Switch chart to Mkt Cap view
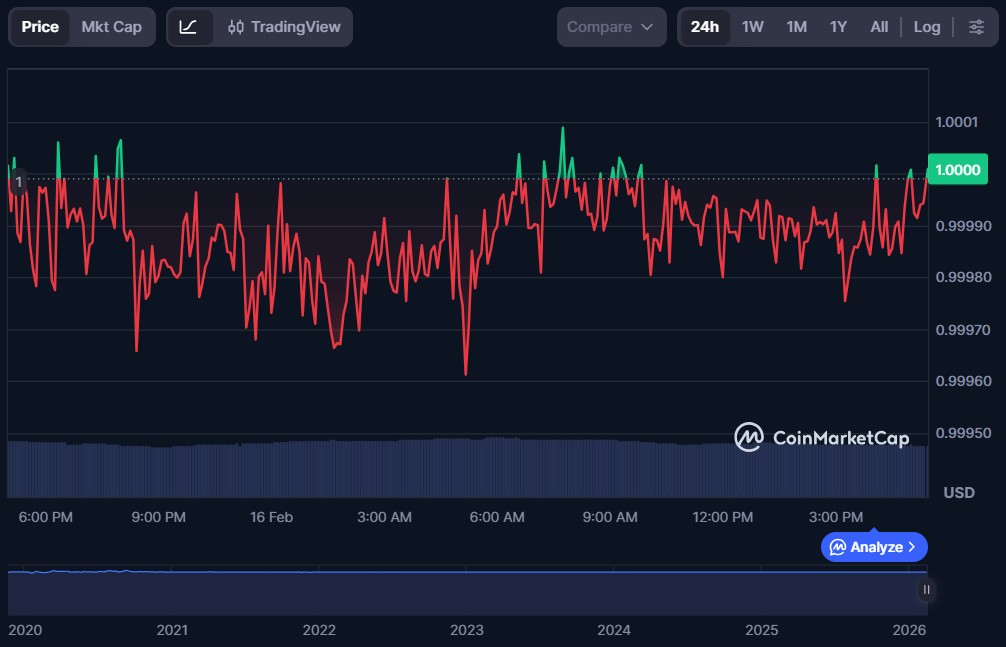The height and width of the screenshot is (647, 1006). click(111, 27)
